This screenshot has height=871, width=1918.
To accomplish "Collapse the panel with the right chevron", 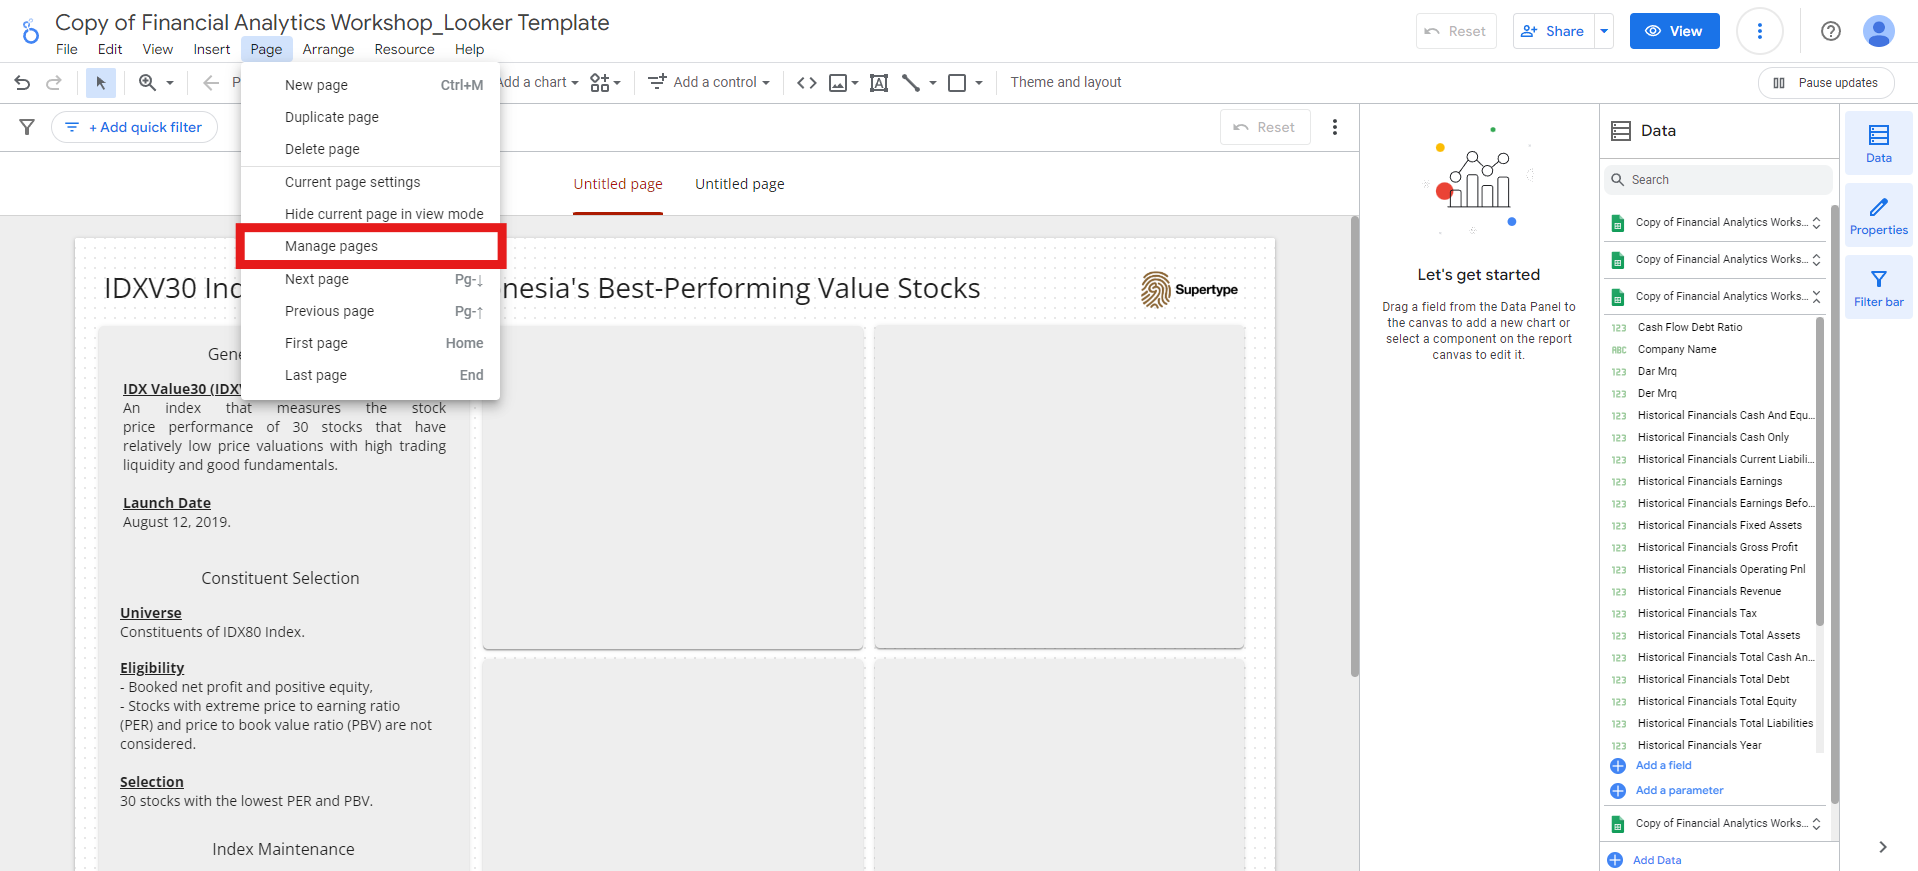I will 1883,847.
